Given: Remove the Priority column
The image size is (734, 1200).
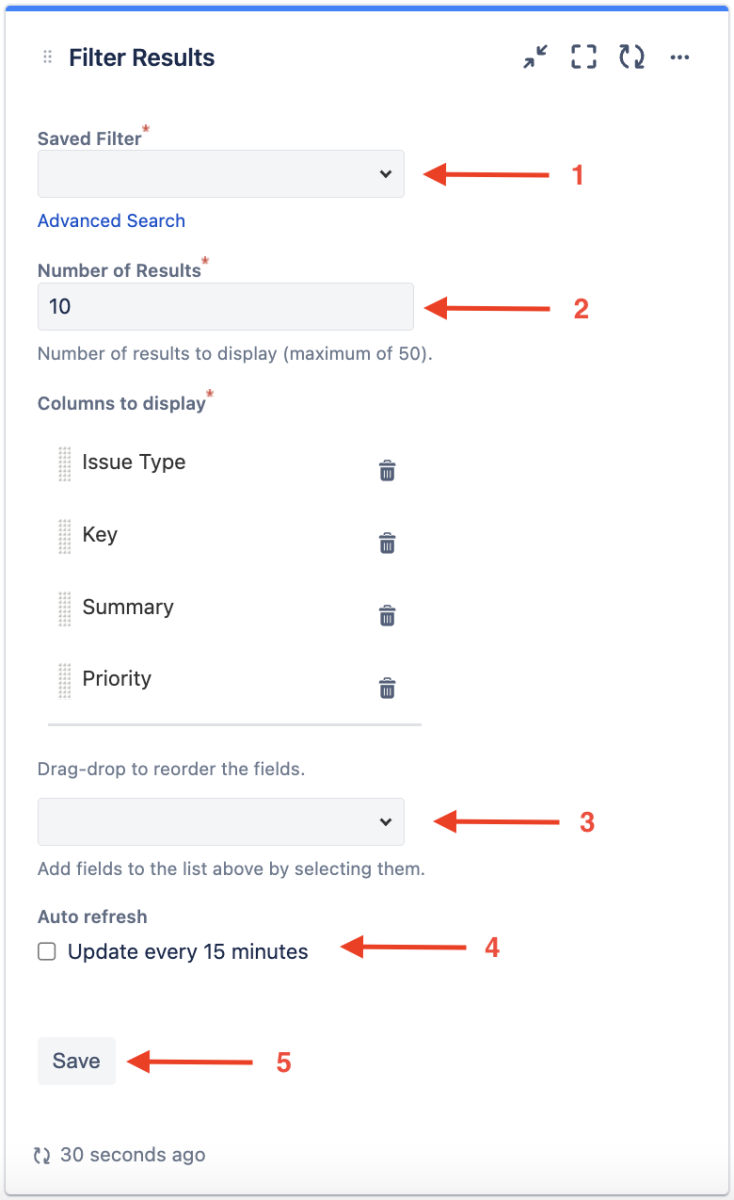Looking at the screenshot, I should (387, 688).
